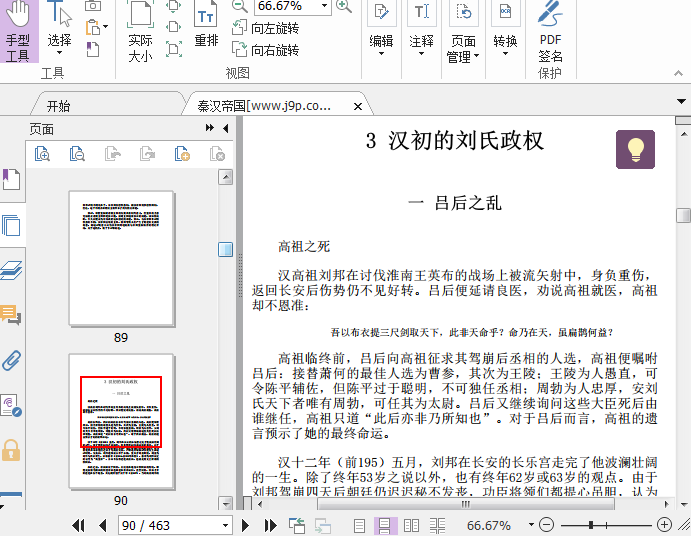
Task: Click delete page icon in Pages panel
Action: (x=217, y=154)
